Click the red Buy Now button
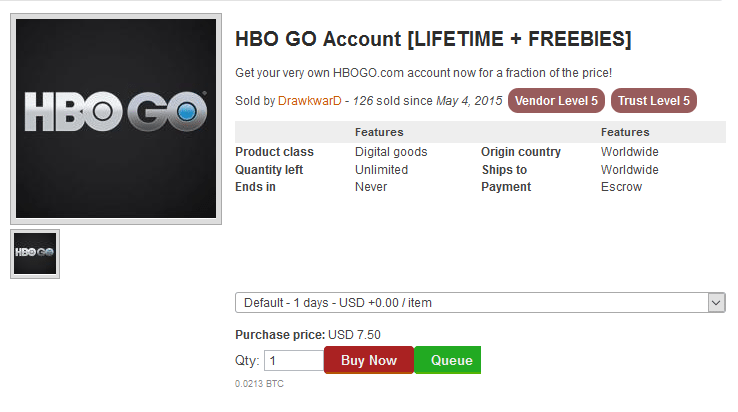The image size is (738, 412). (x=369, y=360)
